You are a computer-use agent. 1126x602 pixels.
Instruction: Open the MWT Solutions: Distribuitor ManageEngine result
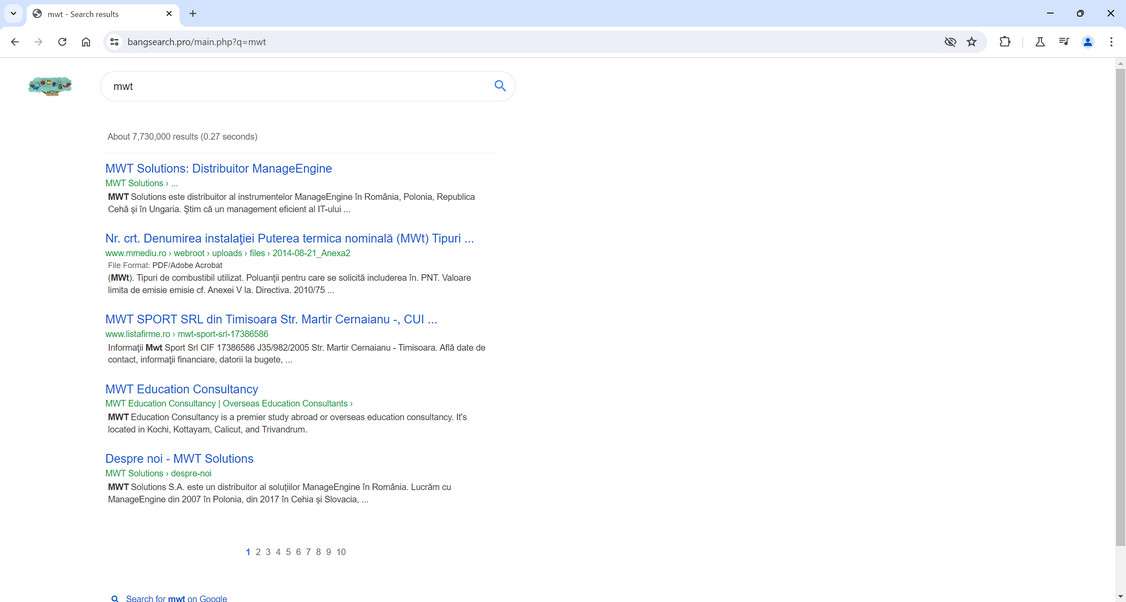218,168
